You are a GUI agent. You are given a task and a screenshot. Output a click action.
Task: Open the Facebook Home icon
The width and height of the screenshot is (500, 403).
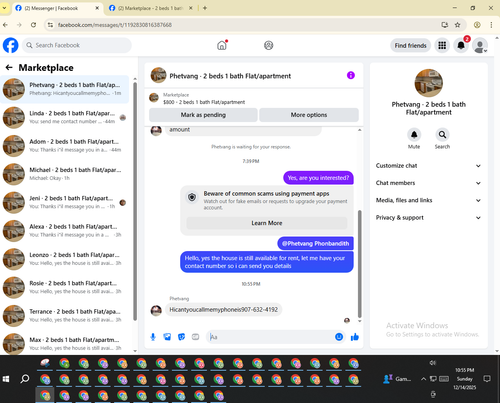click(222, 45)
